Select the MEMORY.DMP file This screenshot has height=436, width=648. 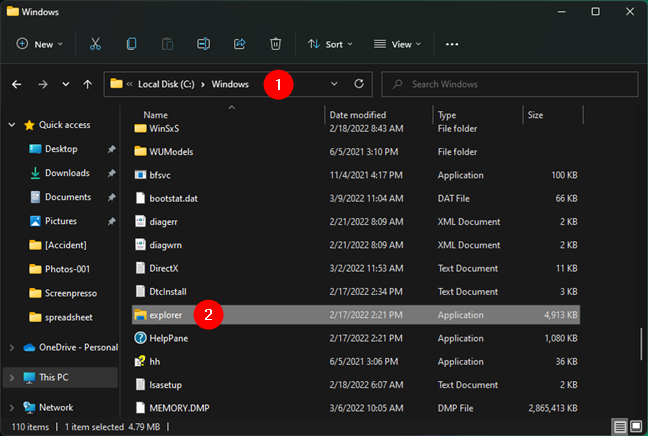(x=179, y=408)
